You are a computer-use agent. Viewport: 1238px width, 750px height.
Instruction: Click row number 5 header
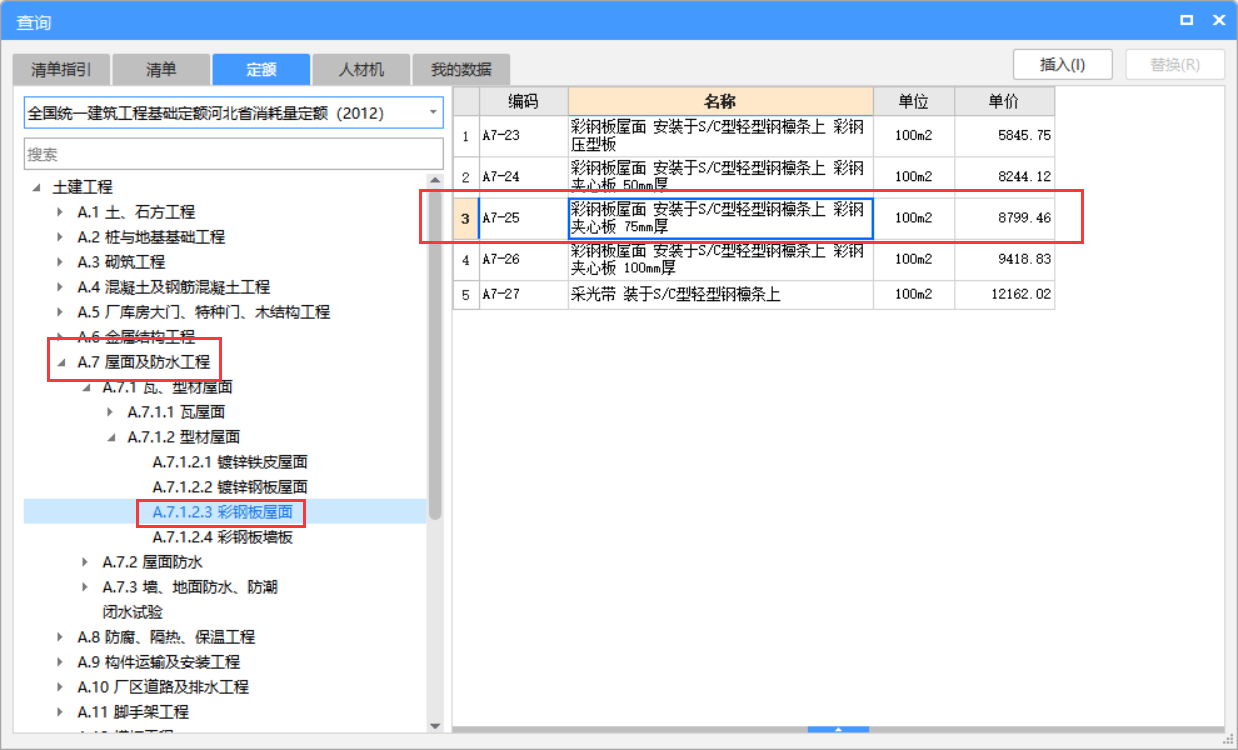click(x=465, y=295)
